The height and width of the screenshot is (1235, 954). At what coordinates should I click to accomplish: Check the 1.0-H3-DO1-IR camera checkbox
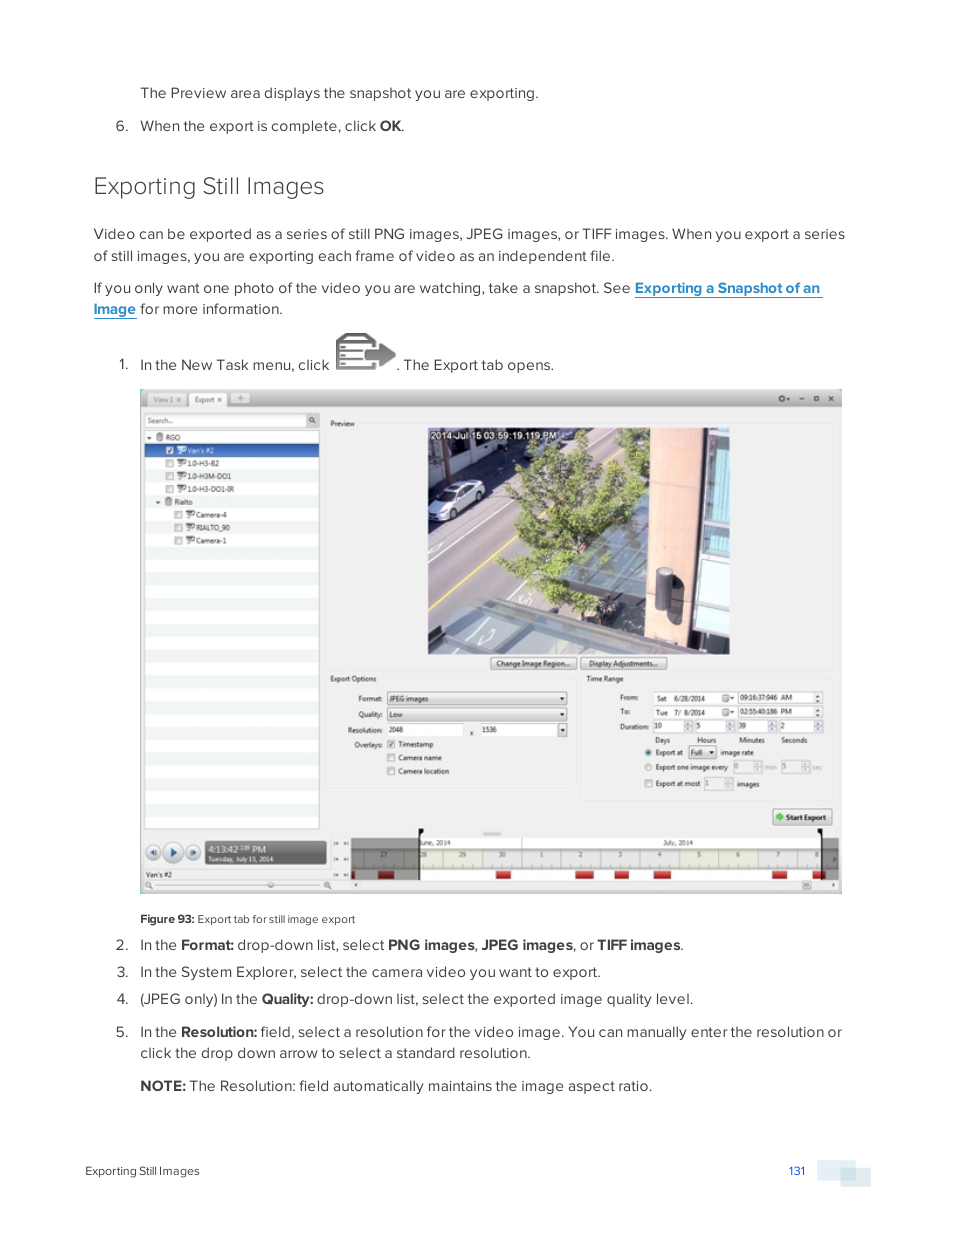point(170,489)
